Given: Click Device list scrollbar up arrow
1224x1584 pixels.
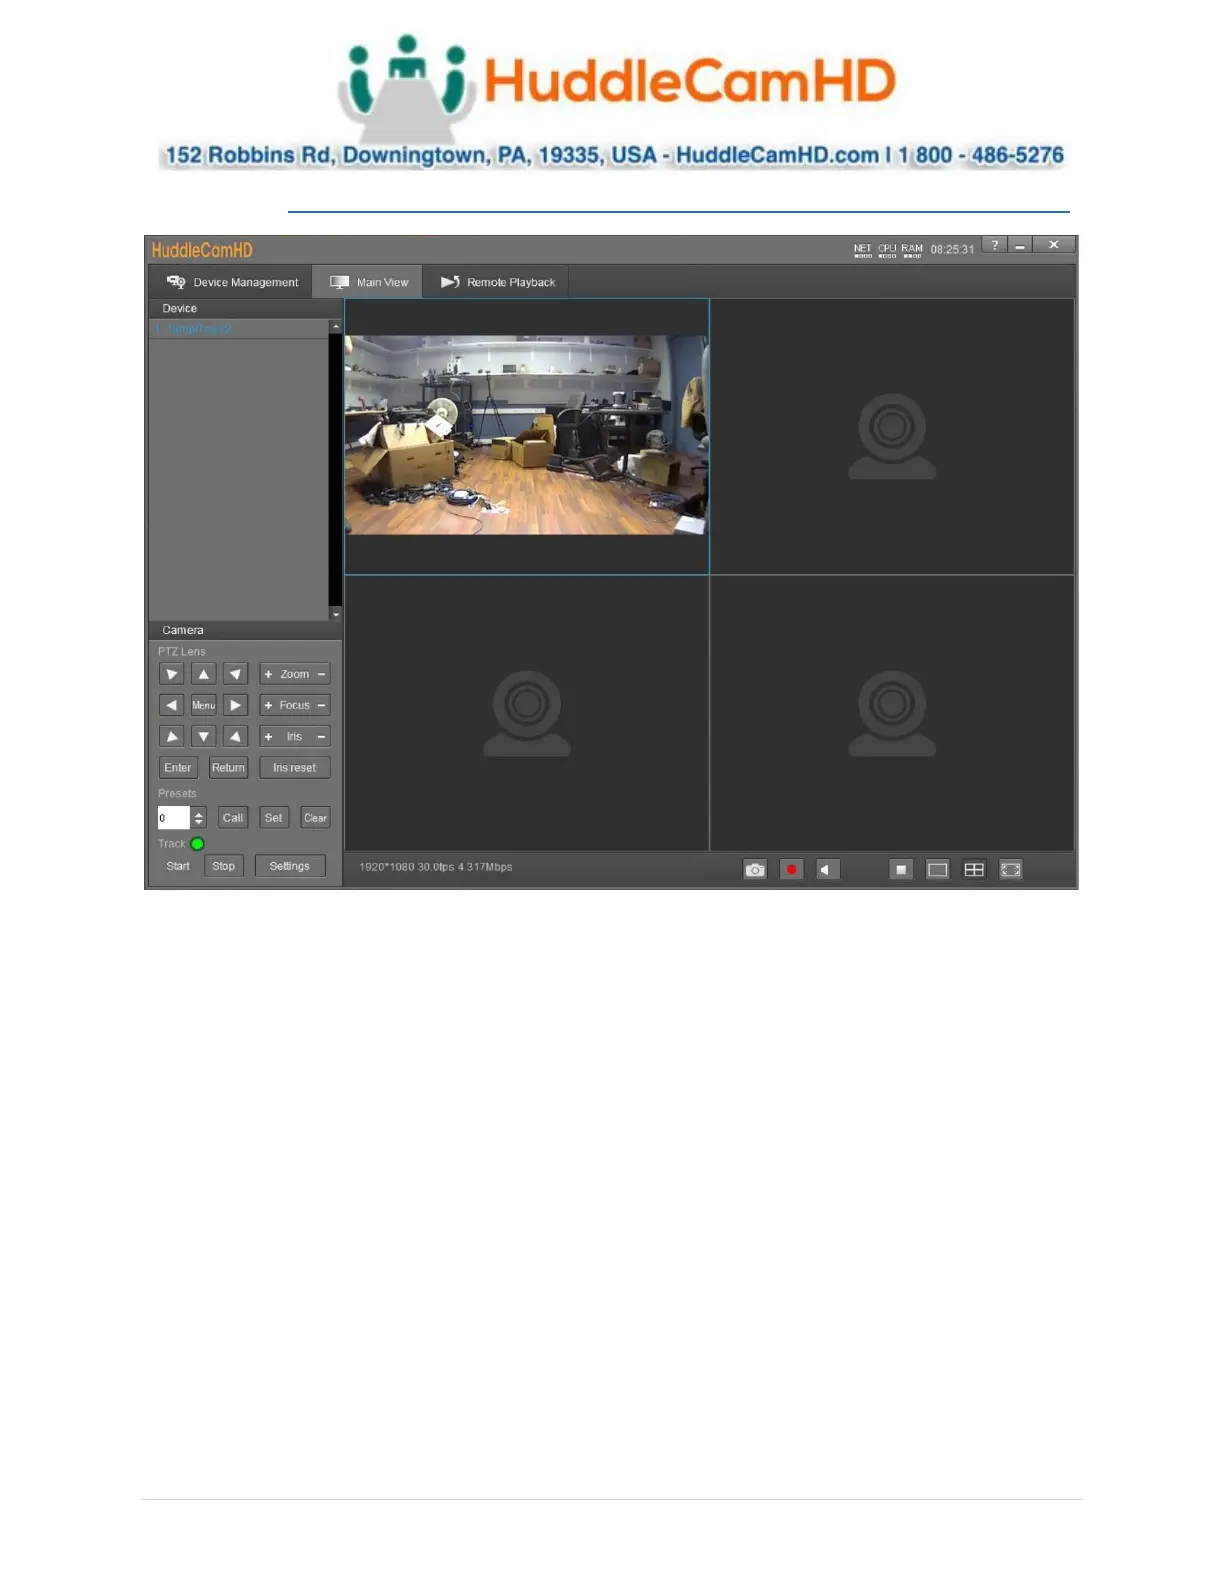Looking at the screenshot, I should coord(335,326).
